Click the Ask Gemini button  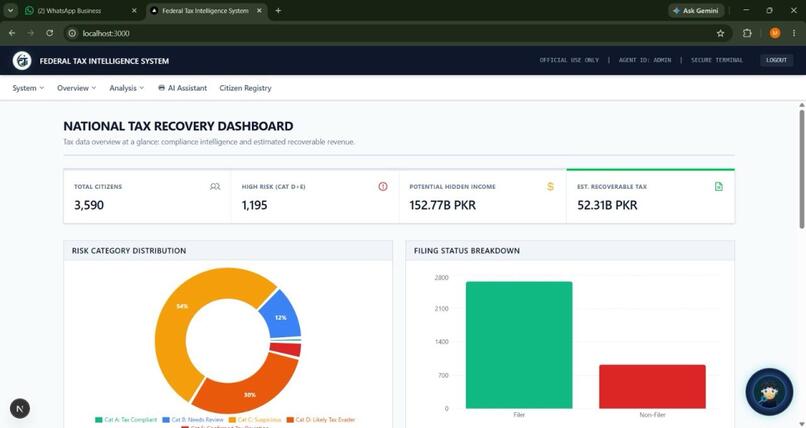tap(696, 11)
